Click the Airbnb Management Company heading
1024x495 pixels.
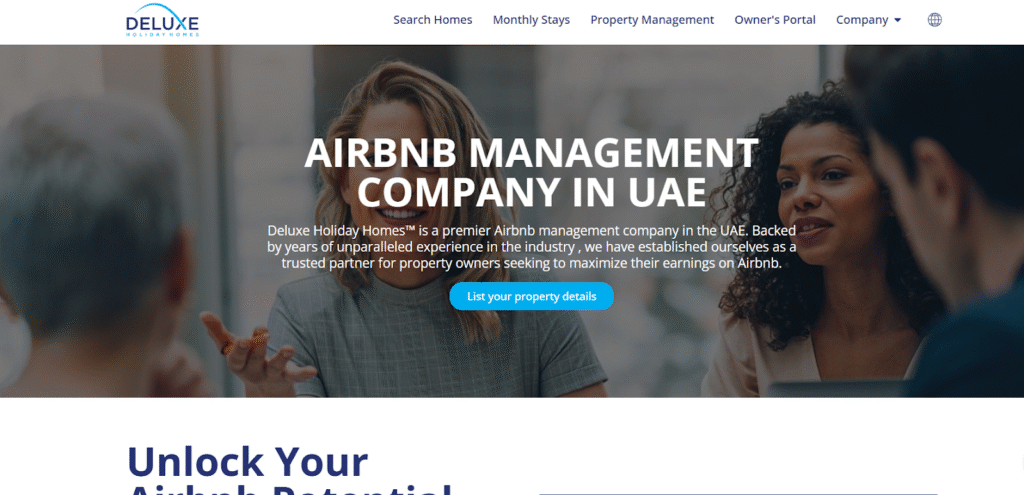pos(532,172)
